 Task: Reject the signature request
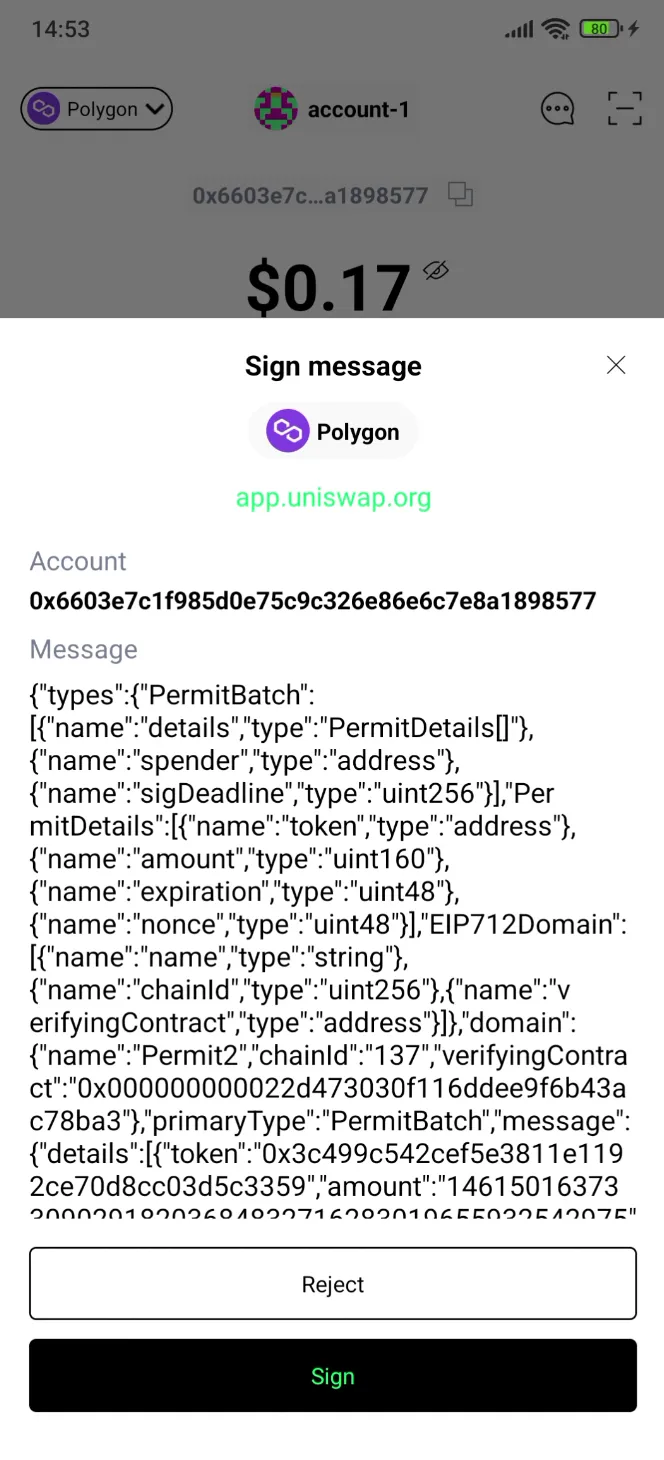(x=333, y=1284)
